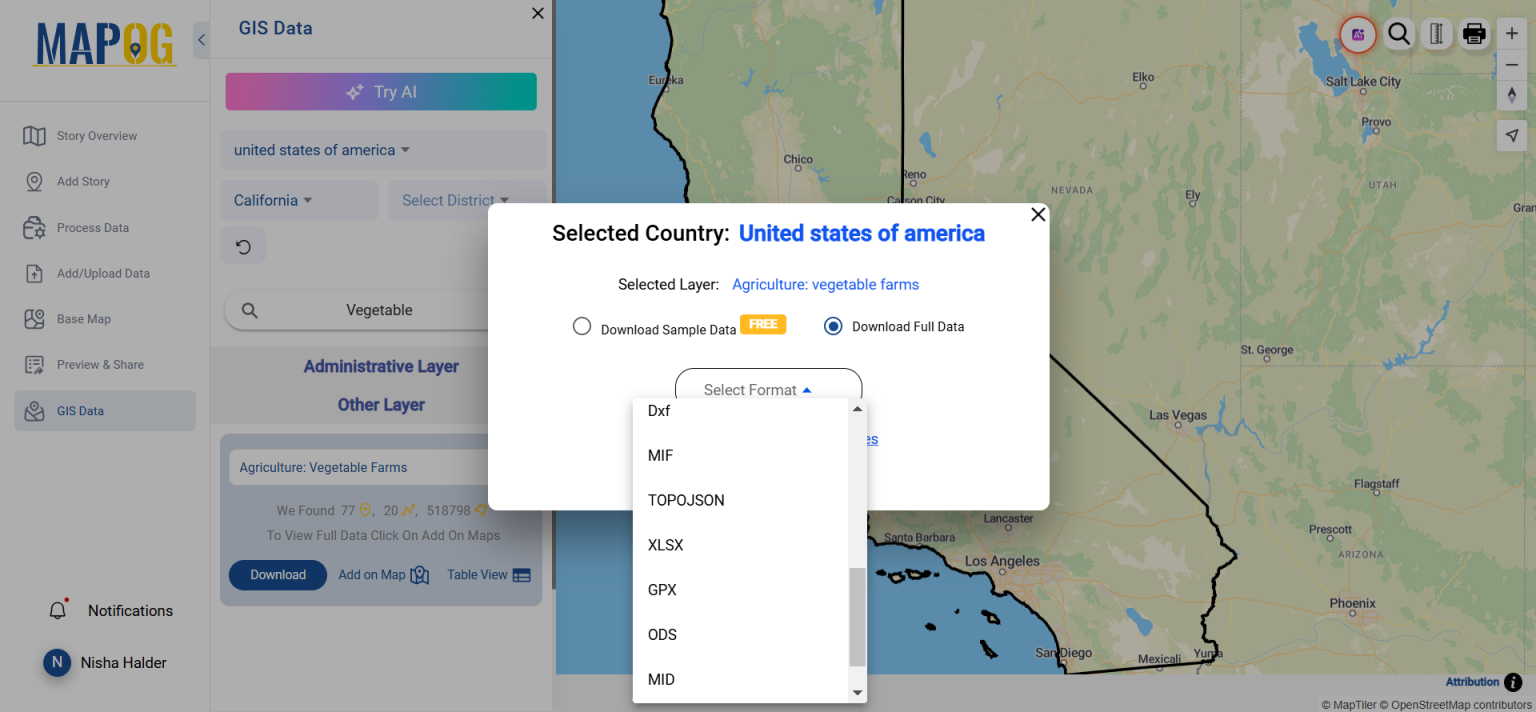Reset map orientation with the compass
This screenshot has width=1536, height=712.
point(1512,95)
